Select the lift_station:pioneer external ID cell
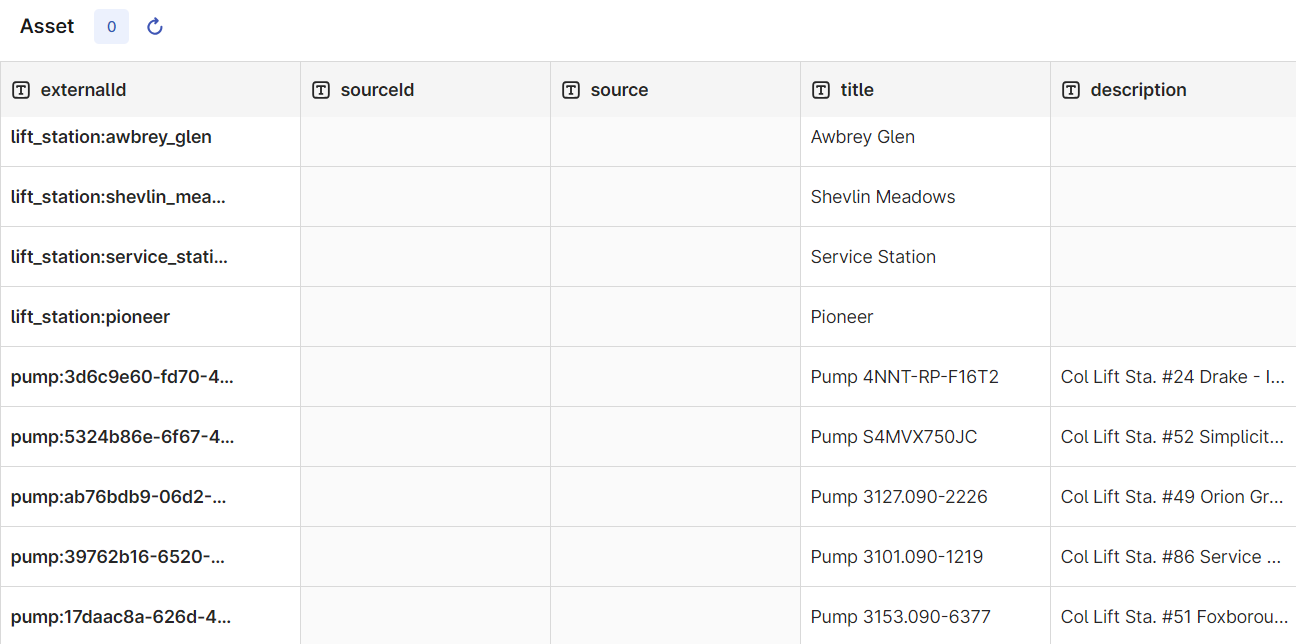 (x=150, y=317)
